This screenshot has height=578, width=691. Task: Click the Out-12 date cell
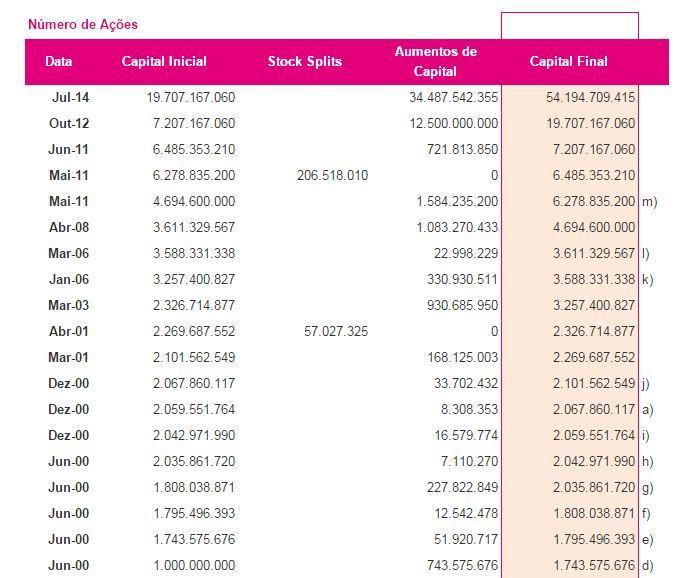pyautogui.click(x=69, y=123)
